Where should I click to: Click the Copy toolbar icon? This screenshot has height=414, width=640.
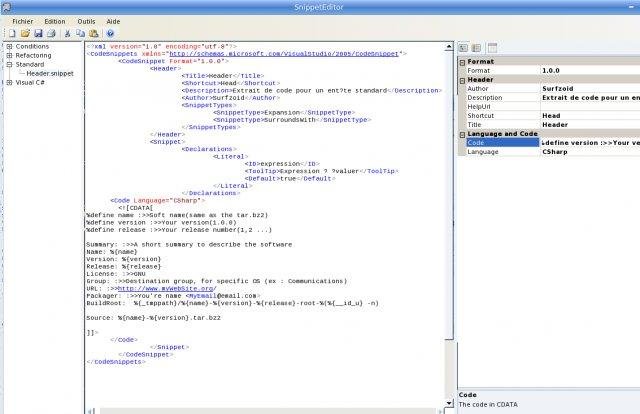pyautogui.click(x=81, y=33)
